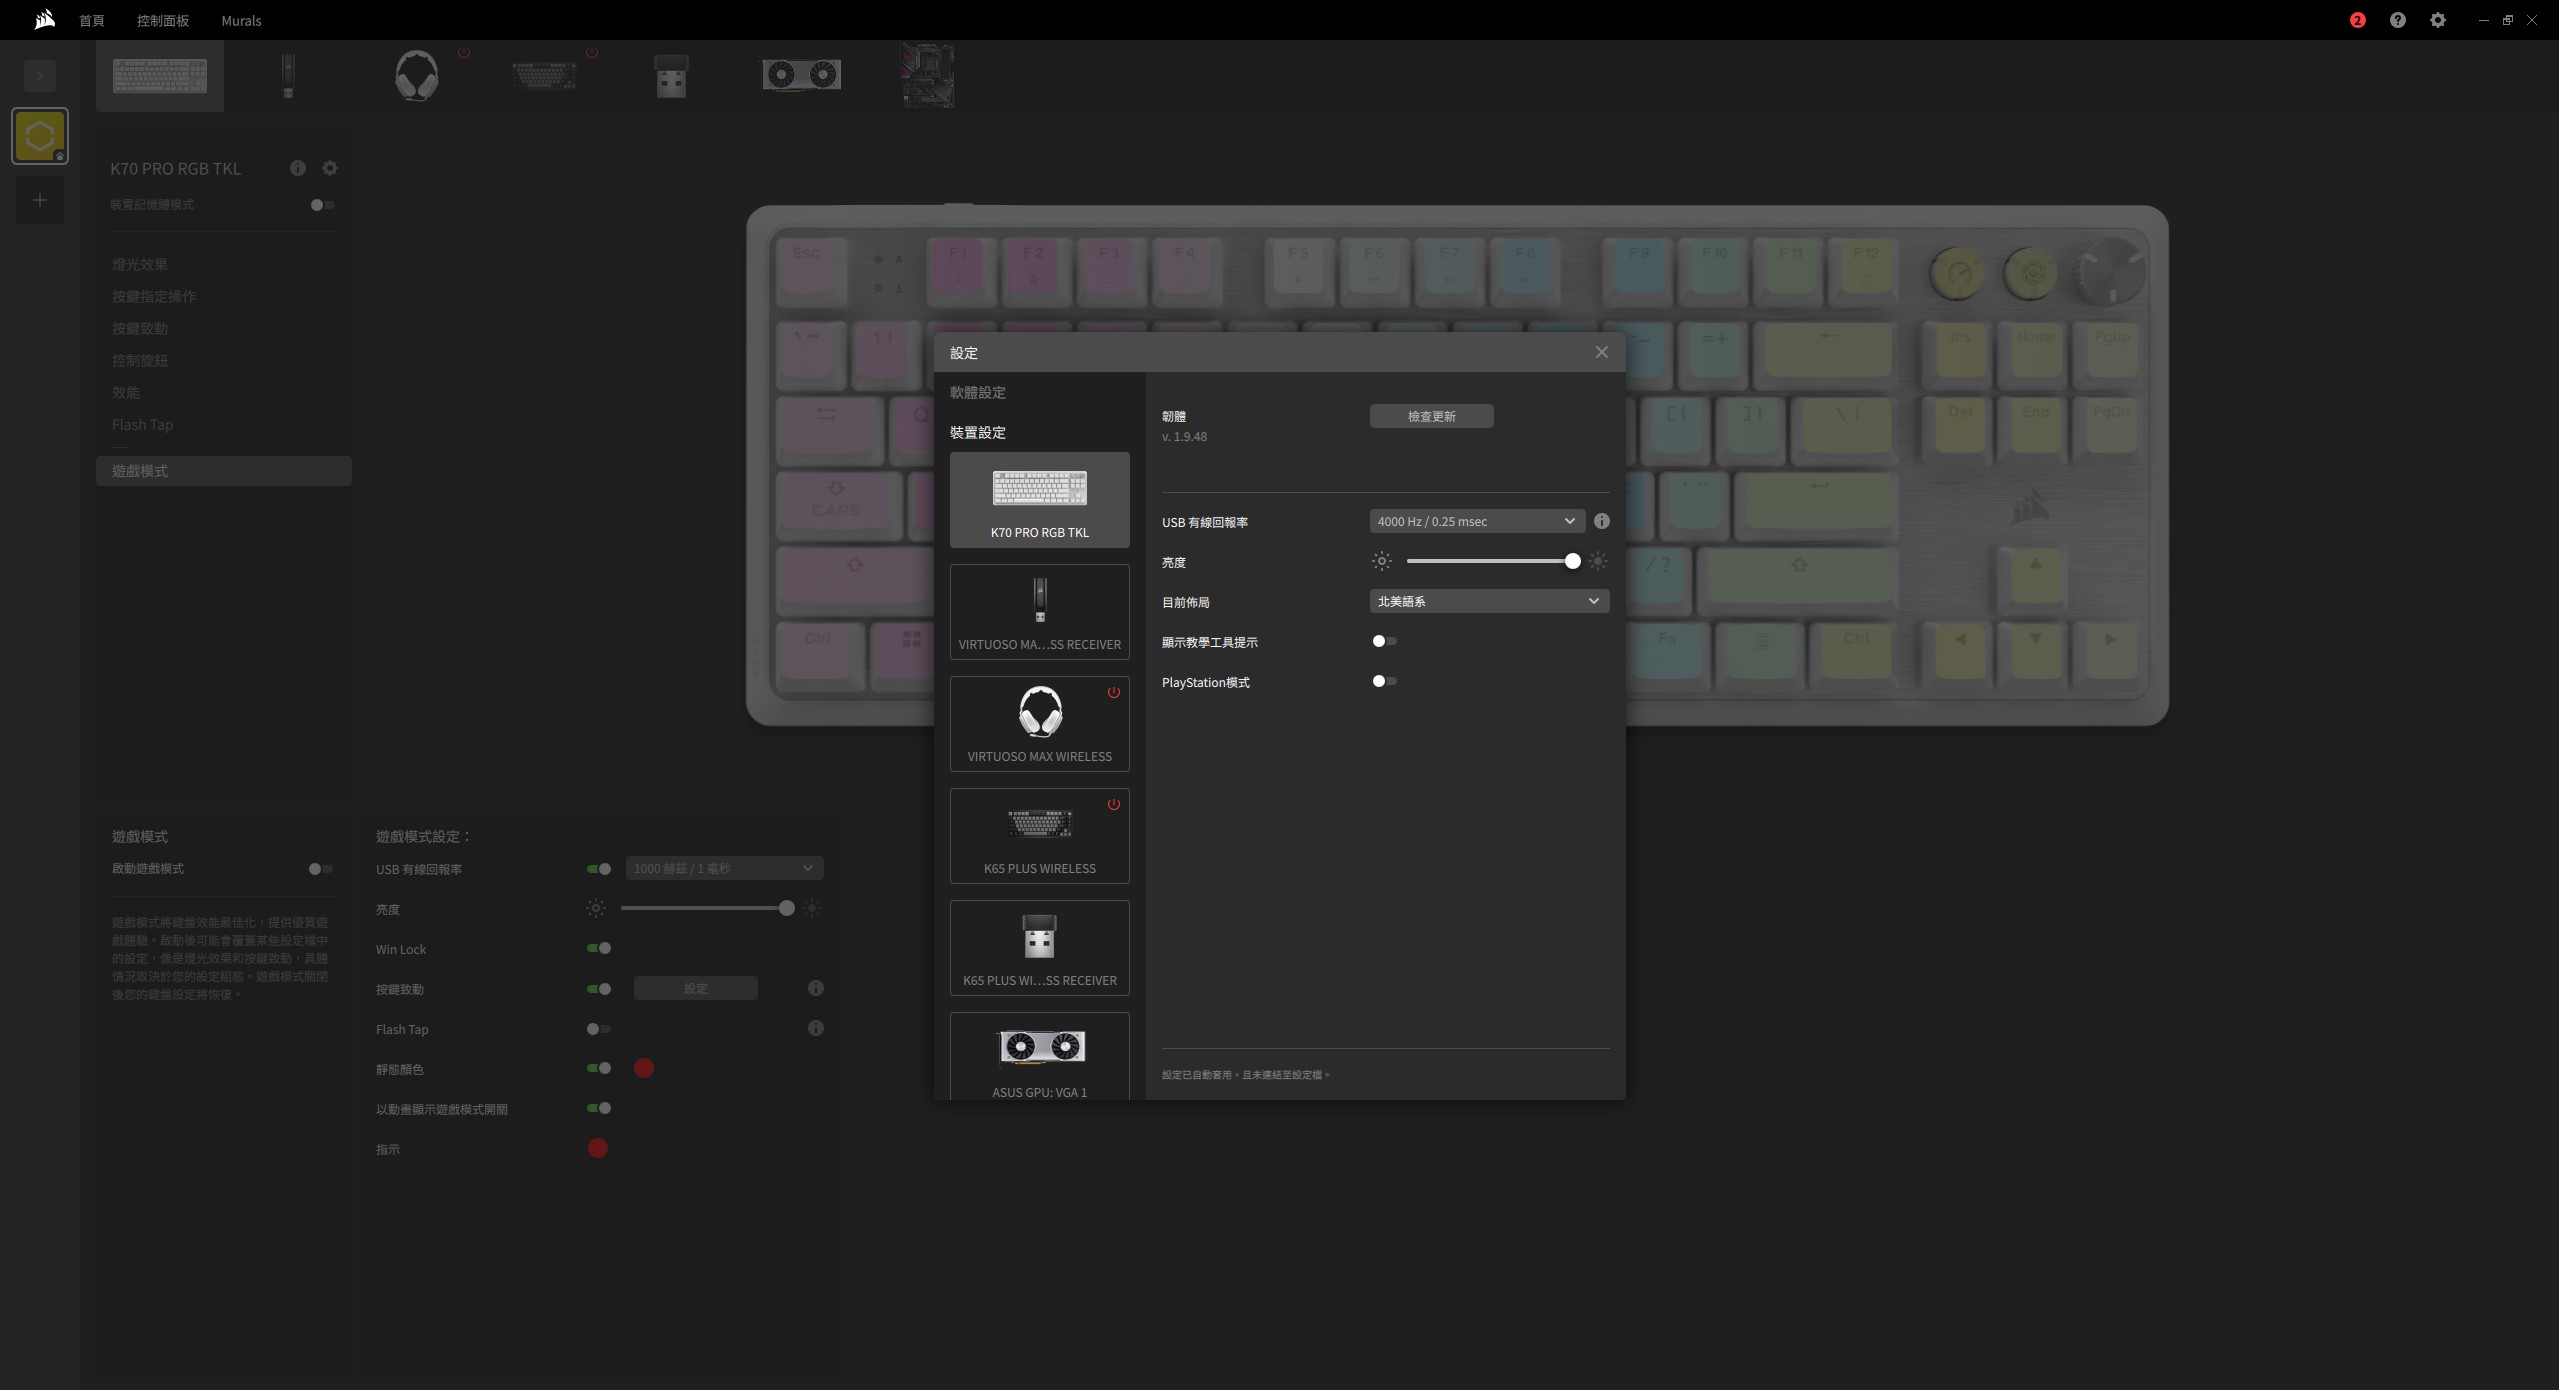Open 裝置設定 section in dialog
Image resolution: width=2559 pixels, height=1390 pixels.
(x=978, y=432)
